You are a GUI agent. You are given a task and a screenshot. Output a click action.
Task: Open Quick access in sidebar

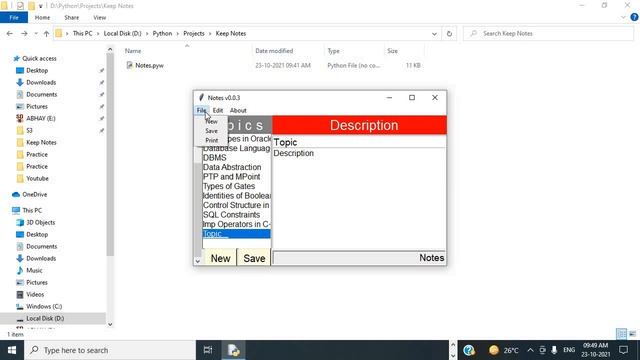click(39, 58)
